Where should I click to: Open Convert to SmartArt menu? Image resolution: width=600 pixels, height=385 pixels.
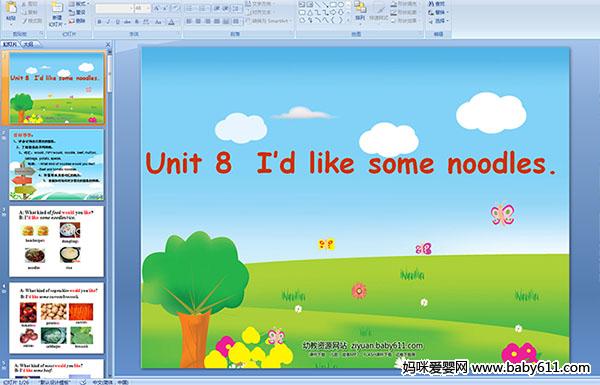(269, 21)
